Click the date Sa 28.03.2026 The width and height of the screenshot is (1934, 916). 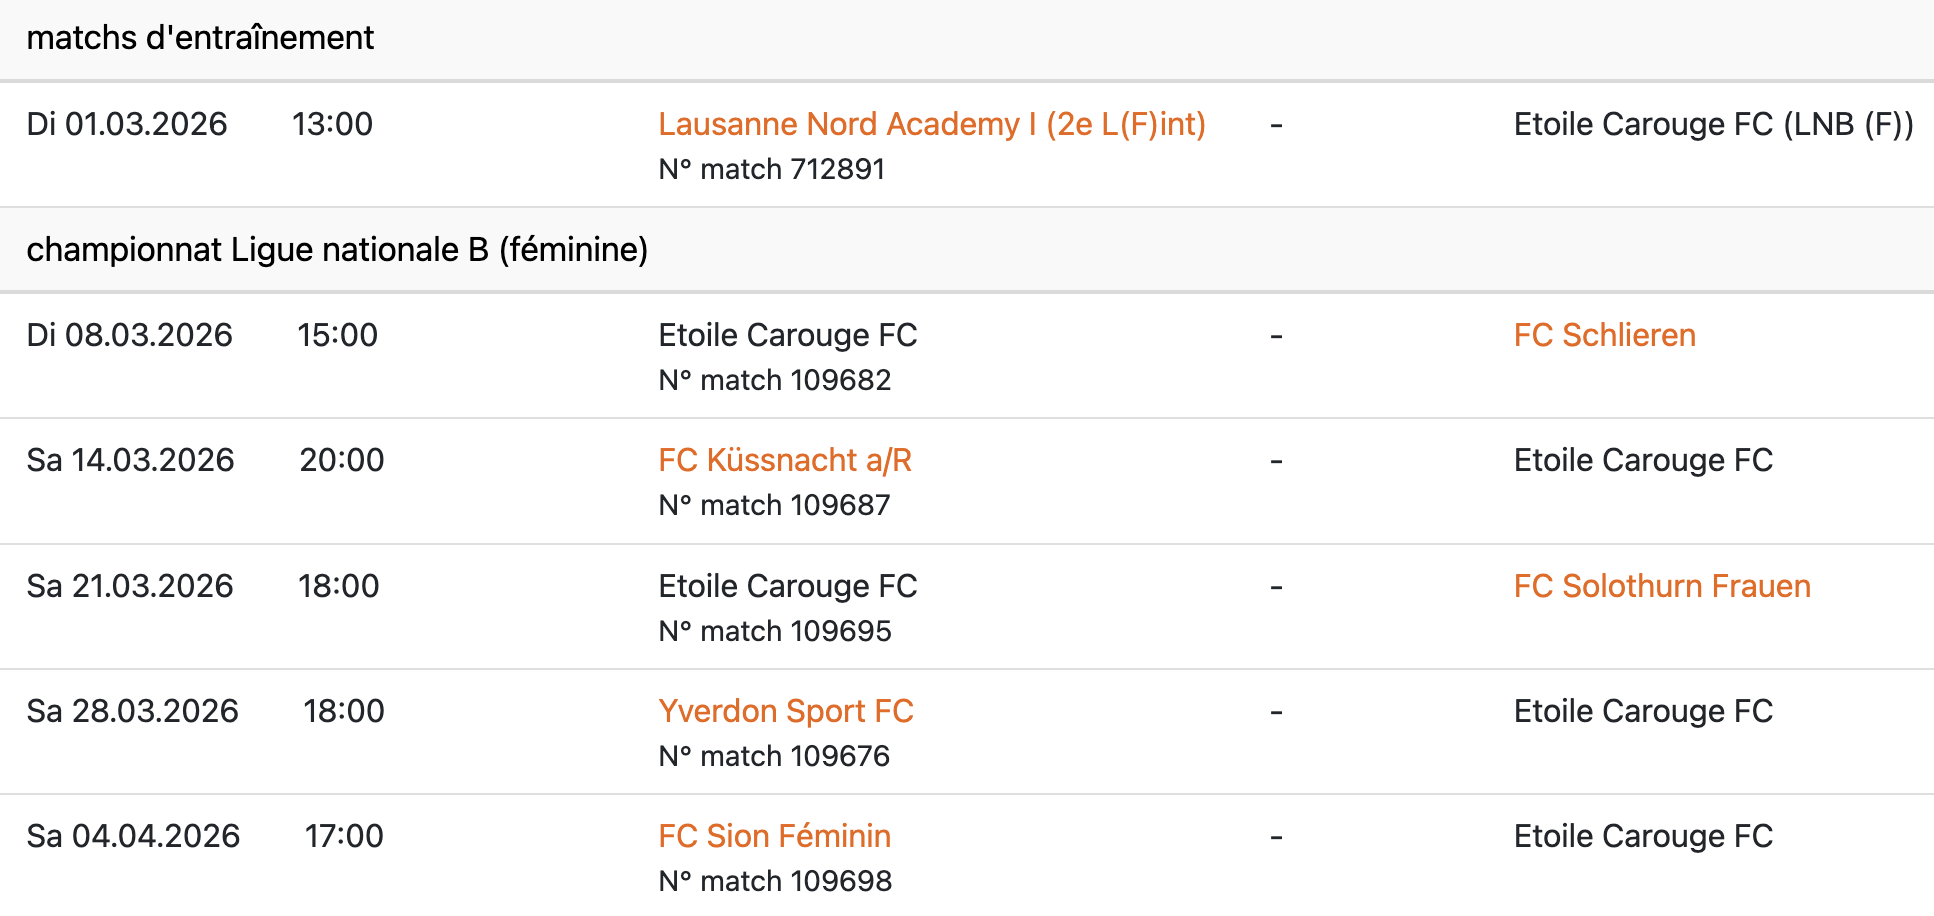(x=132, y=711)
